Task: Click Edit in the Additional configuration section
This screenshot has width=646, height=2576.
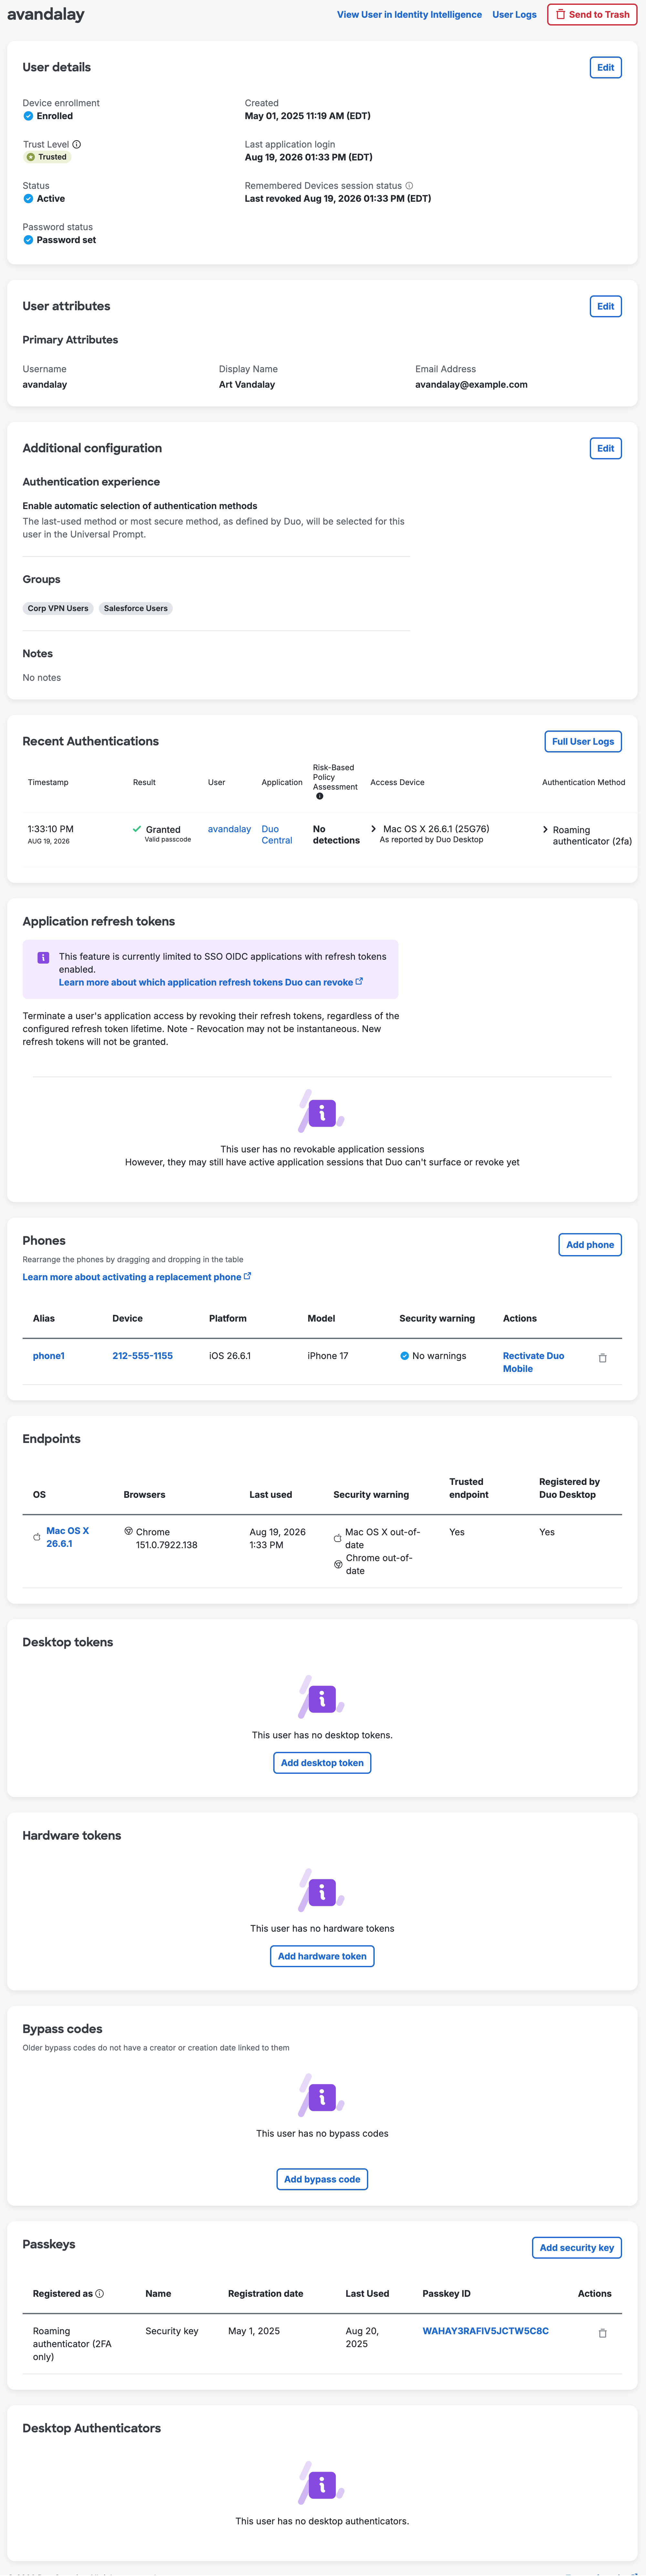Action: pyautogui.click(x=605, y=449)
